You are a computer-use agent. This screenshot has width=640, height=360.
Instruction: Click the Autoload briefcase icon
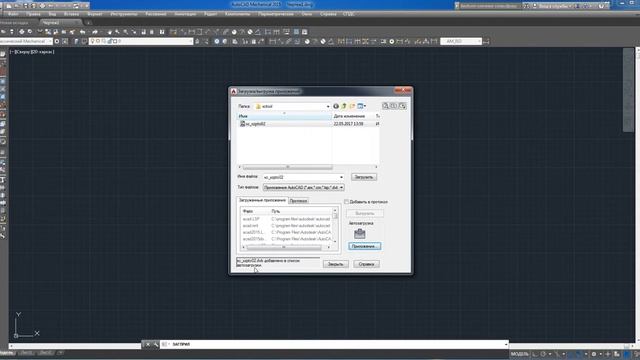360,233
